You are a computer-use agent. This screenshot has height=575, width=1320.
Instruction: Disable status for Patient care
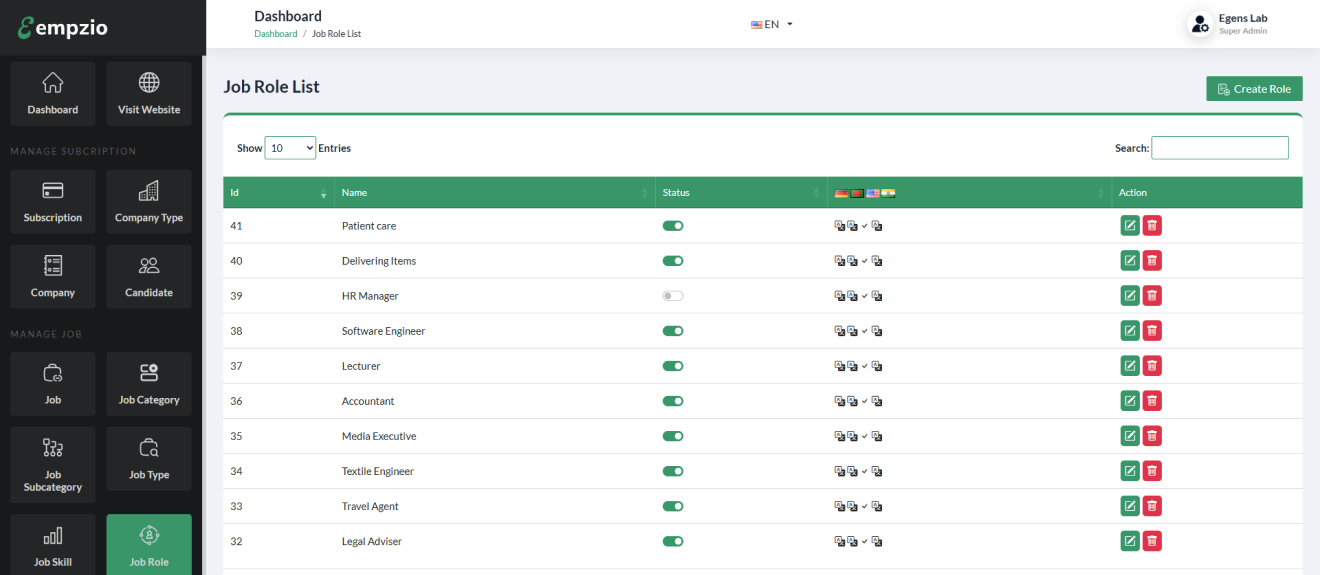[x=673, y=226]
